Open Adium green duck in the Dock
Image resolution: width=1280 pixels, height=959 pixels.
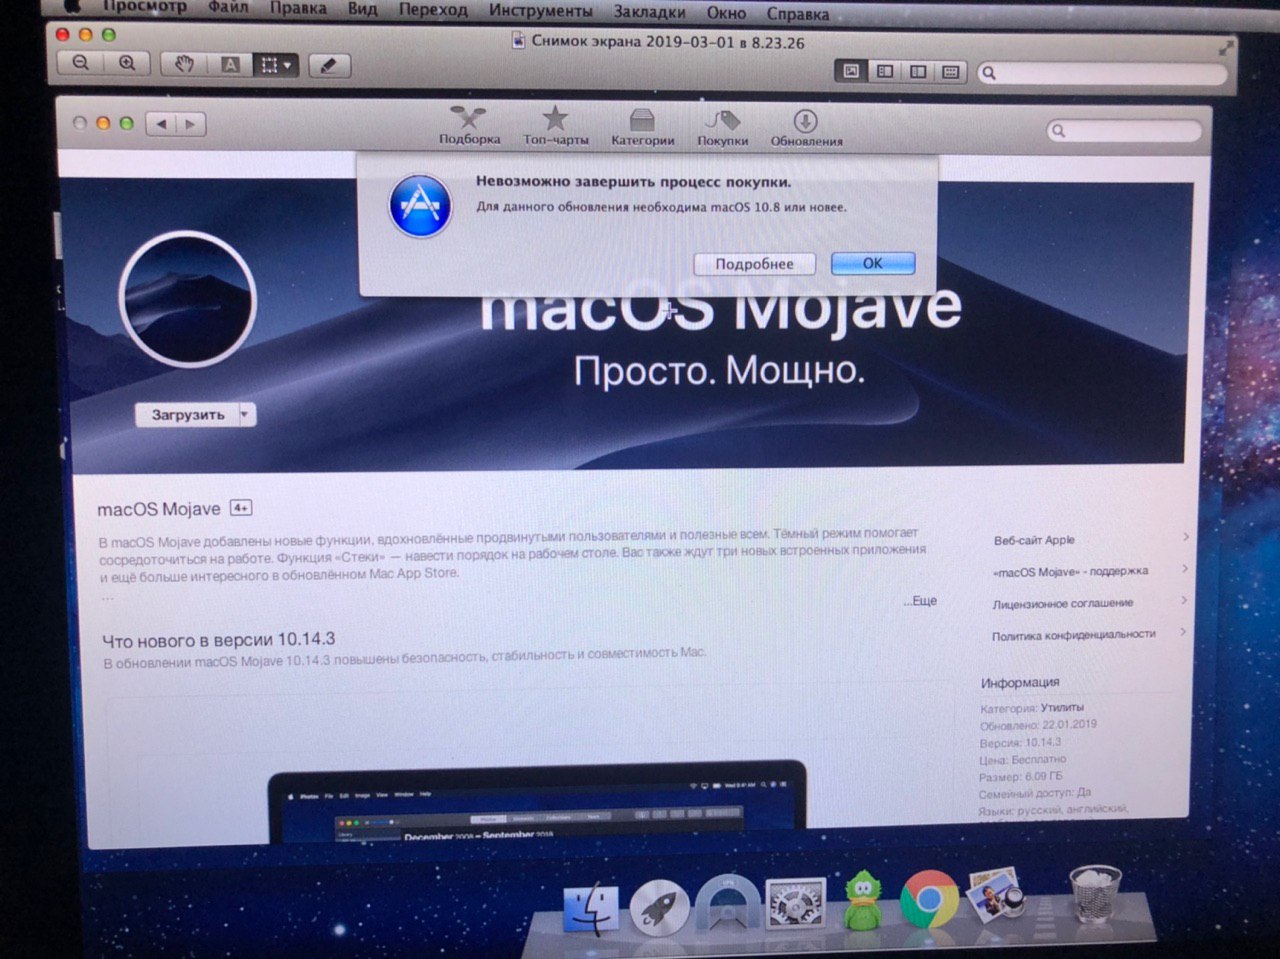[861, 901]
